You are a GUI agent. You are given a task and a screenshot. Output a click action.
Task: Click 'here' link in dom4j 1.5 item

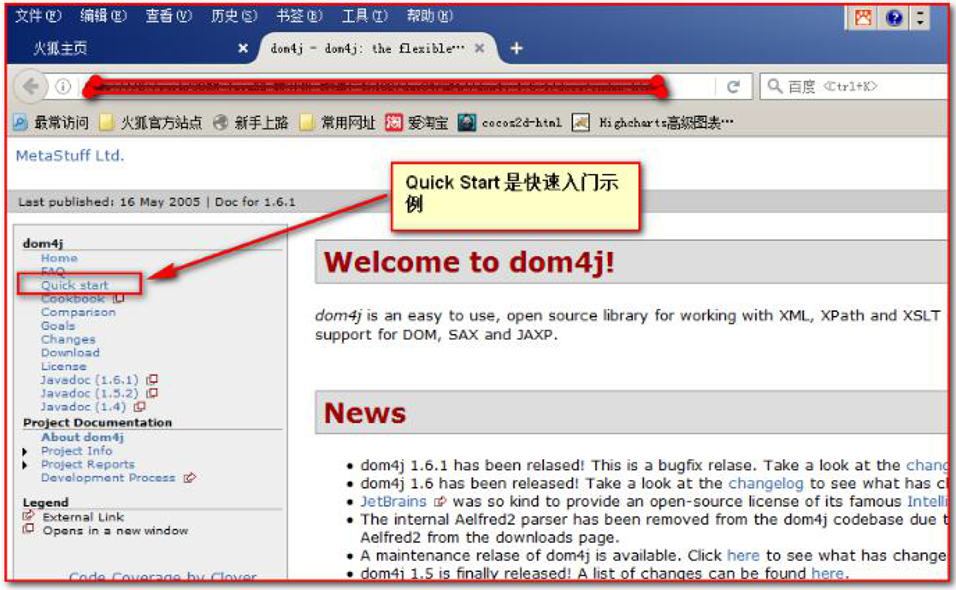[x=828, y=574]
